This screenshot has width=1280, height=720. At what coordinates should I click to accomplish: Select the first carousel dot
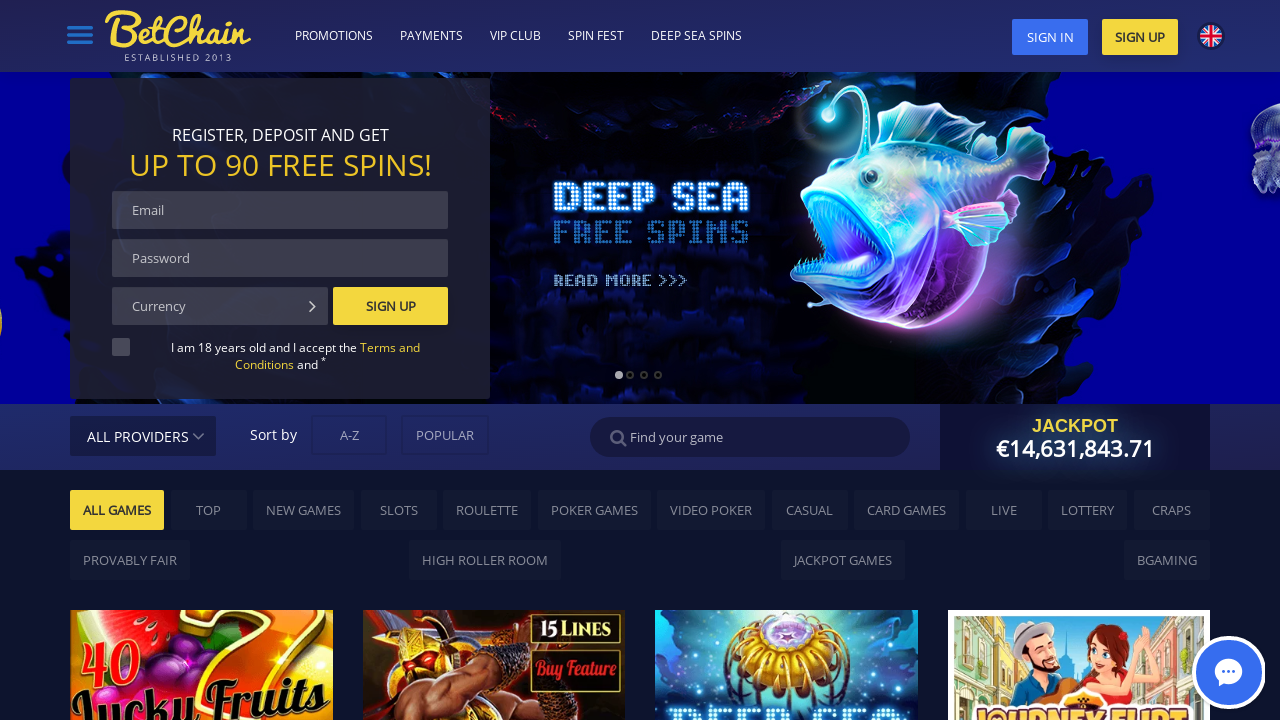(x=619, y=375)
